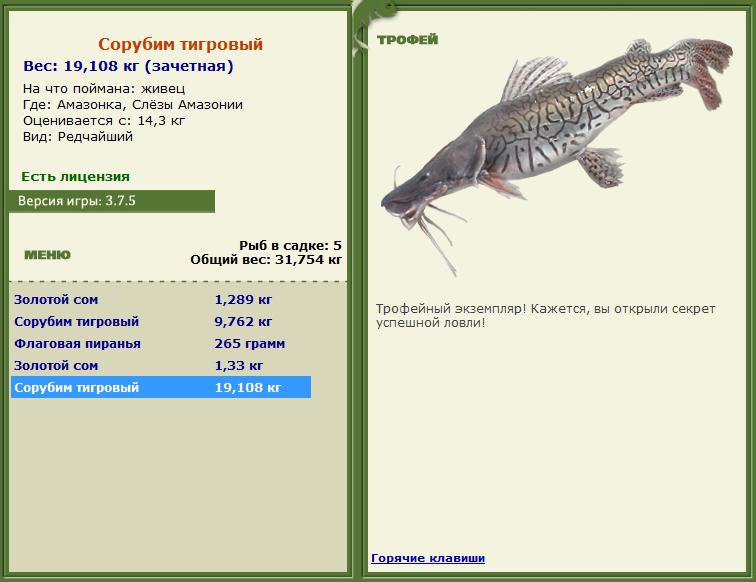Click the Трофейный экземпляр description text
Screen dimensions: 756x582
pos(545,315)
